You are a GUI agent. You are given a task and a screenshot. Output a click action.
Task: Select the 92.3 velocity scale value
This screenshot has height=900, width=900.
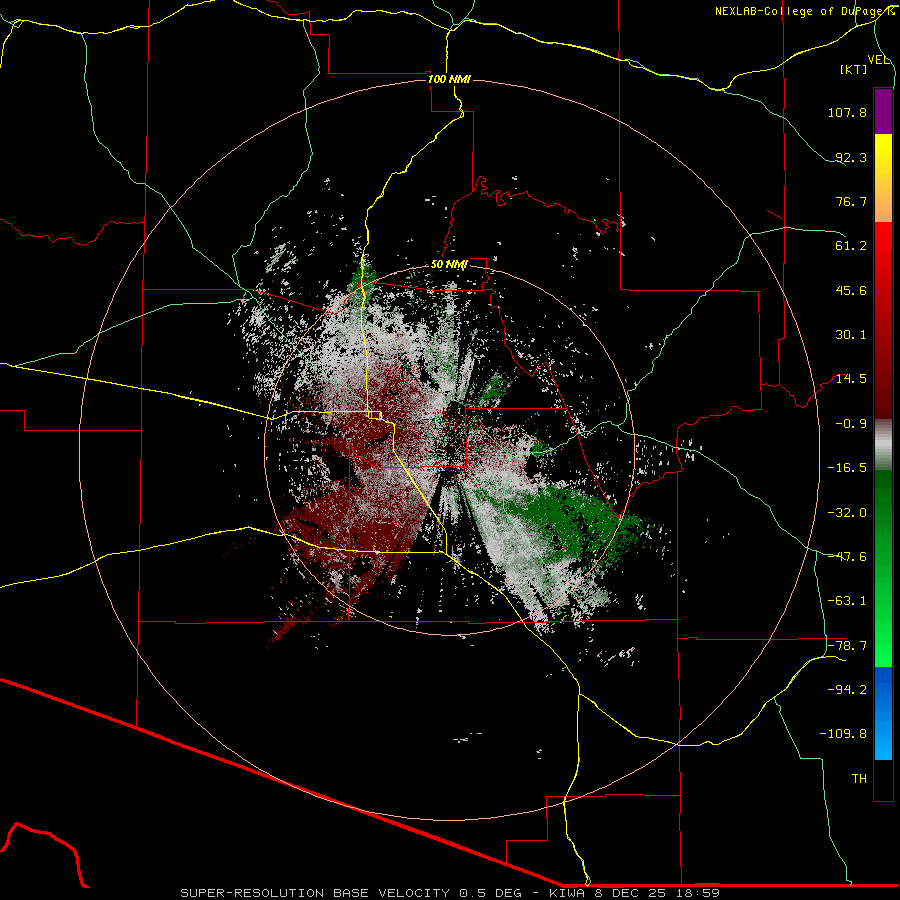pyautogui.click(x=851, y=157)
